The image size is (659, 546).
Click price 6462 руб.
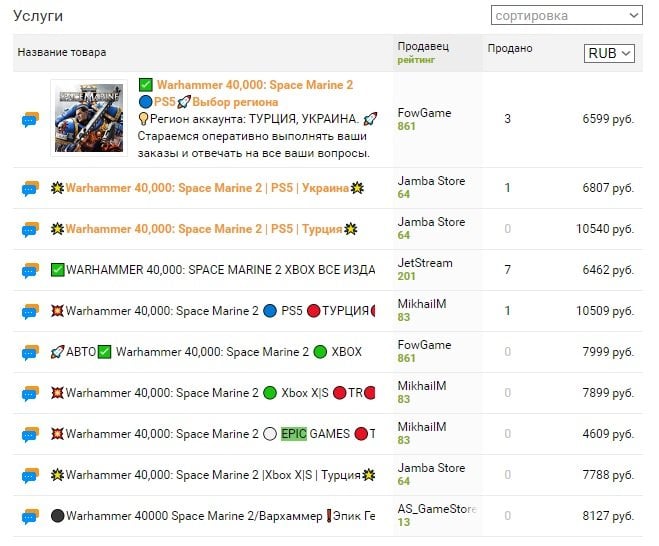coord(608,270)
